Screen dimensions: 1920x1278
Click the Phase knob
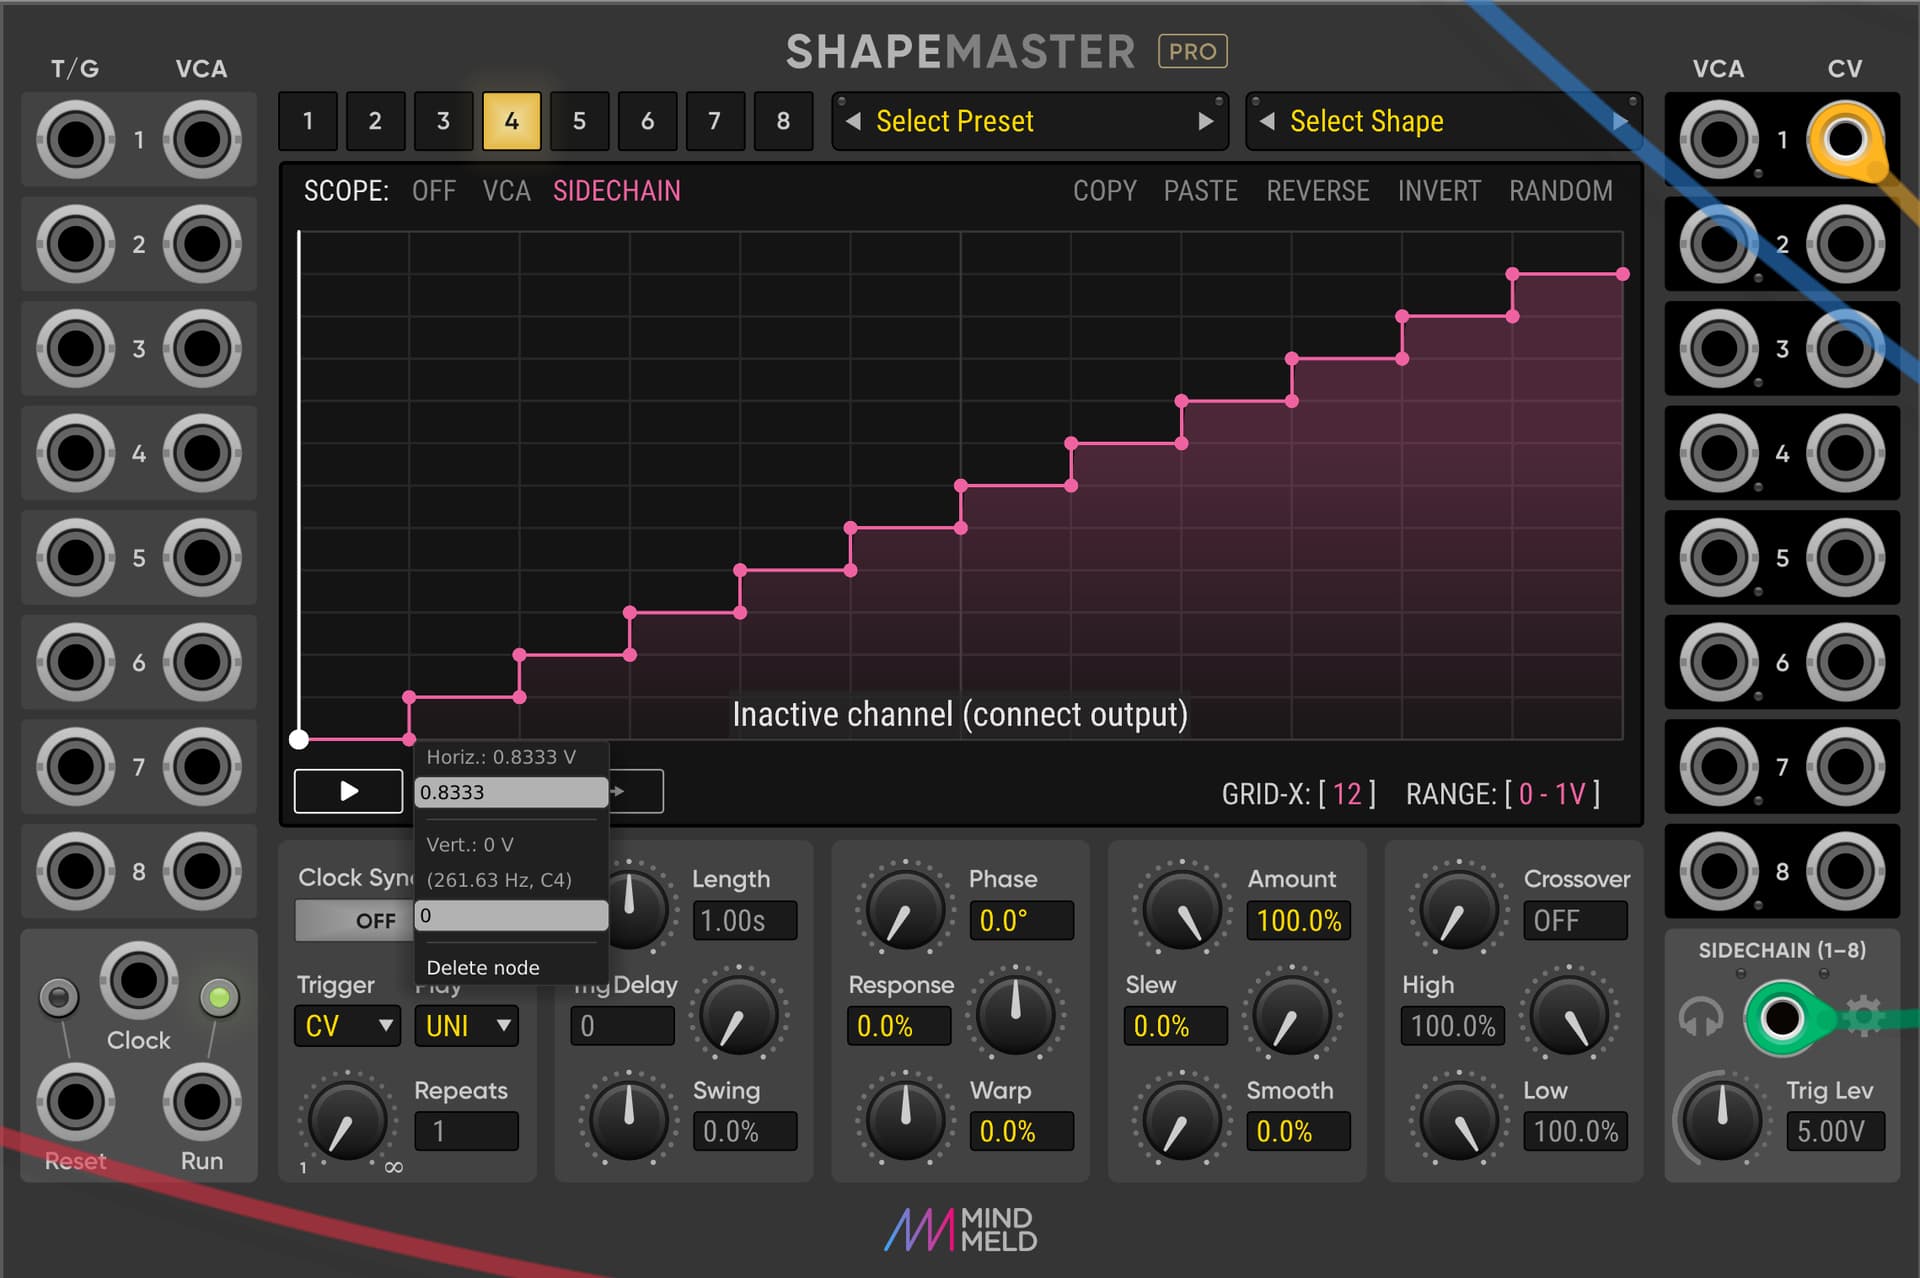coord(905,910)
